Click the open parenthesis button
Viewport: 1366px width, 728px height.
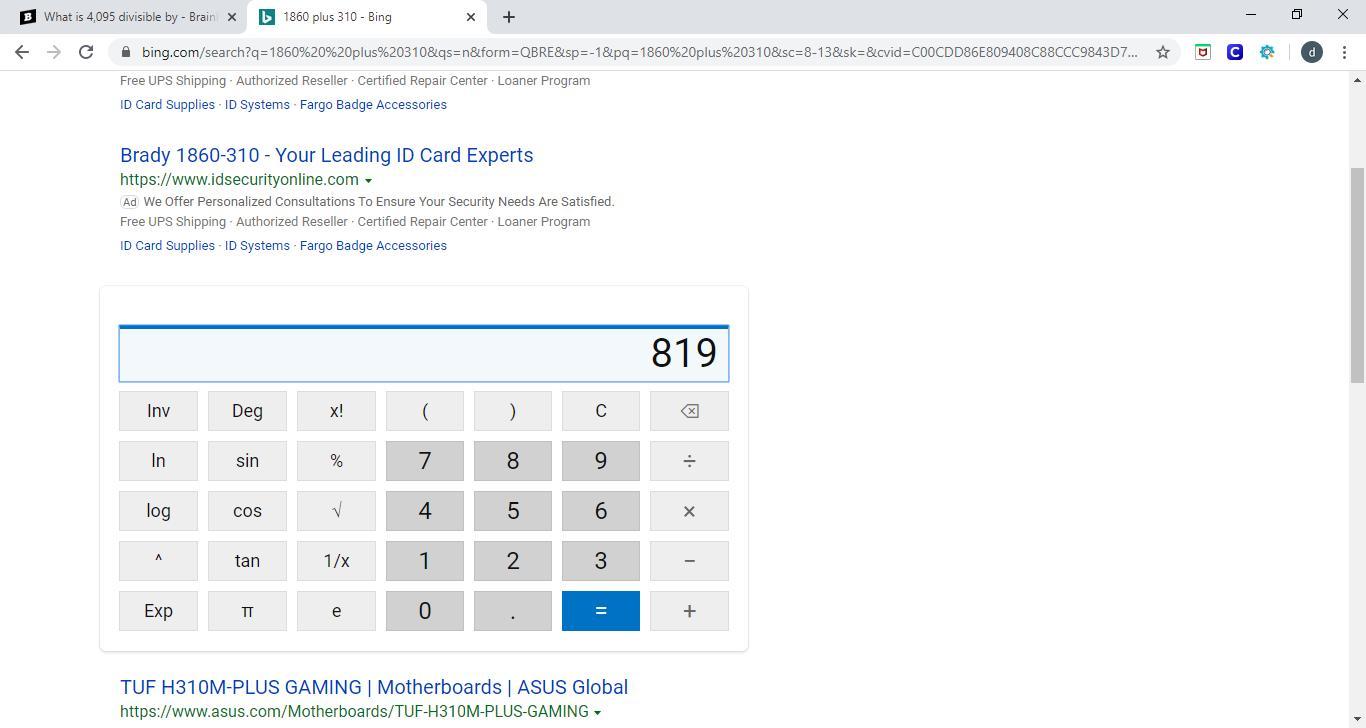pos(425,411)
